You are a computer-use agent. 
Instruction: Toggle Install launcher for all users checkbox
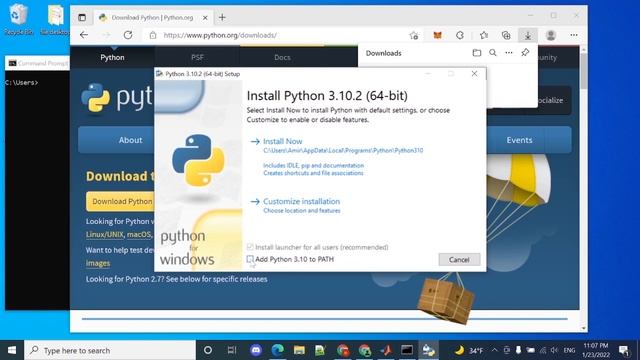(250, 247)
